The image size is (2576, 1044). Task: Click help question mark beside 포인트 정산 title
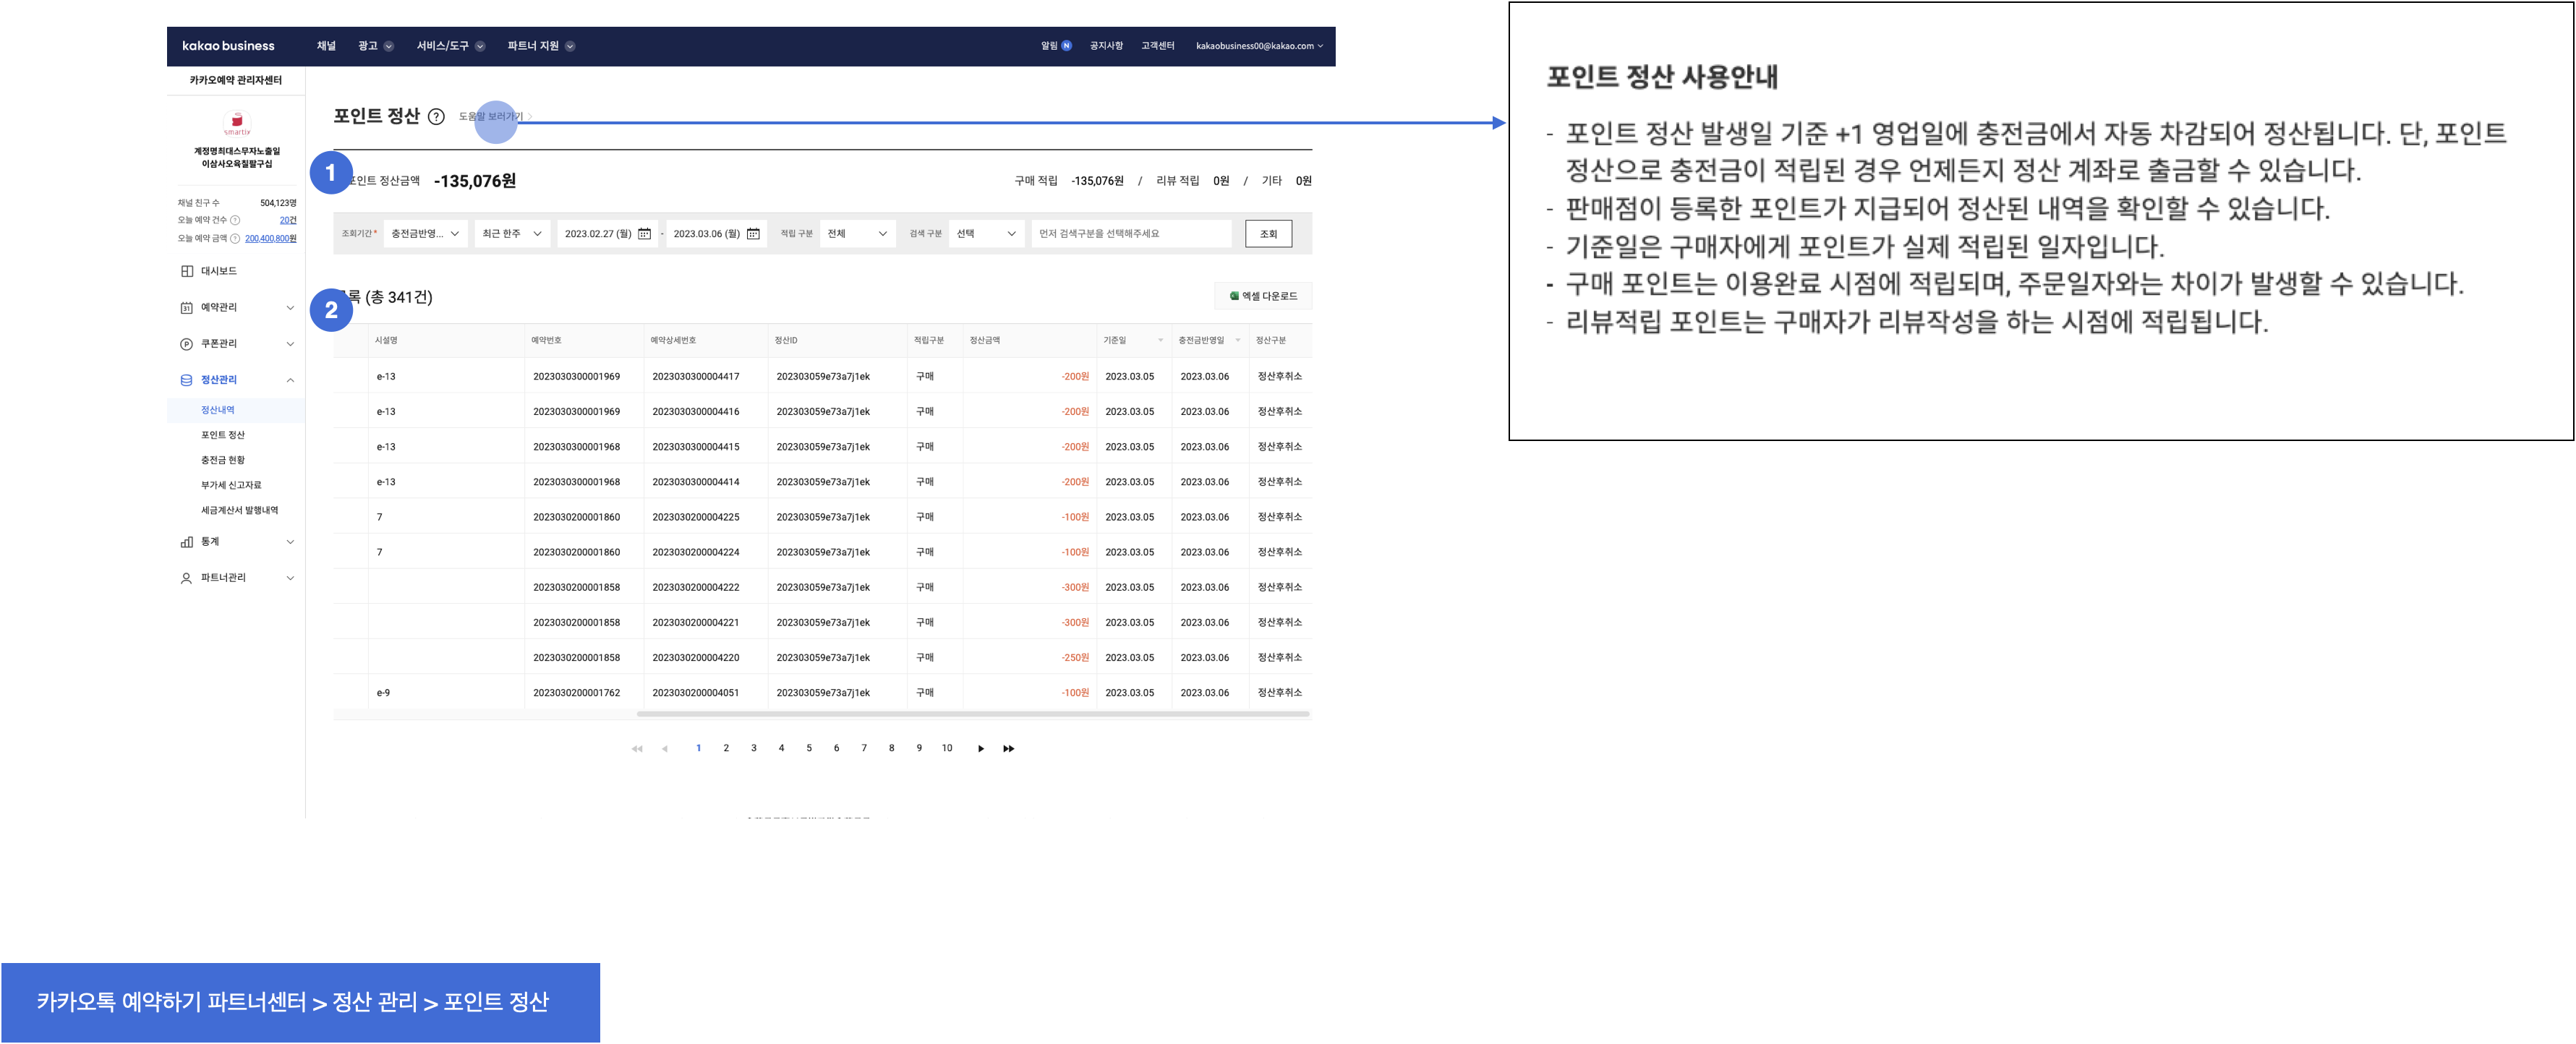[x=436, y=117]
